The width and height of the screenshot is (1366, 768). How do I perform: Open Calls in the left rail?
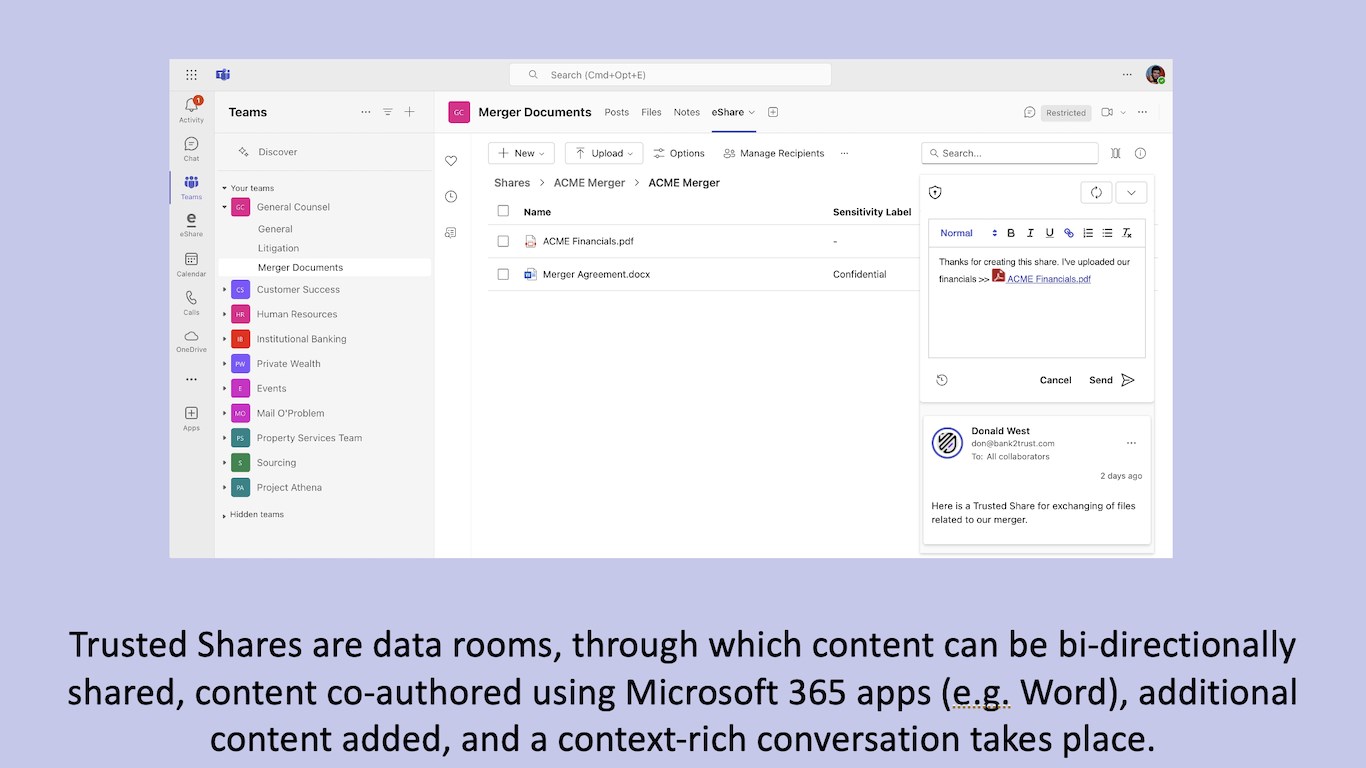(191, 302)
